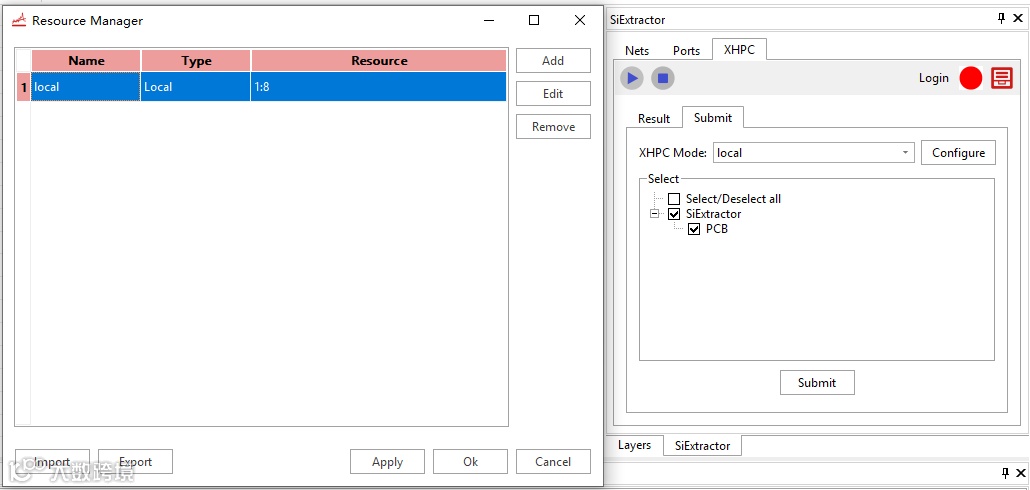This screenshot has height=490, width=1030.
Task: Open the Result tab
Action: [654, 119]
